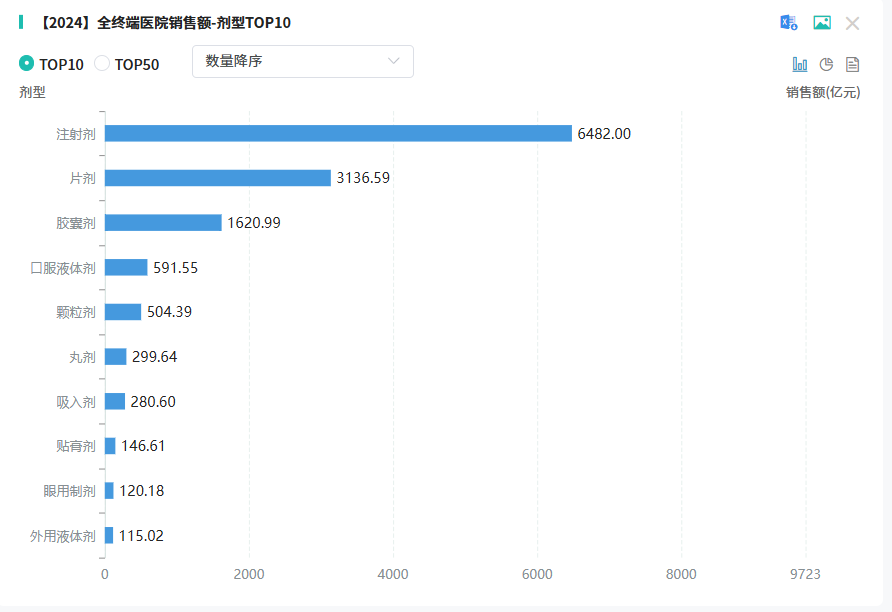The height and width of the screenshot is (612, 892).
Task: Select the TOP50 radio option
Action: tap(102, 64)
